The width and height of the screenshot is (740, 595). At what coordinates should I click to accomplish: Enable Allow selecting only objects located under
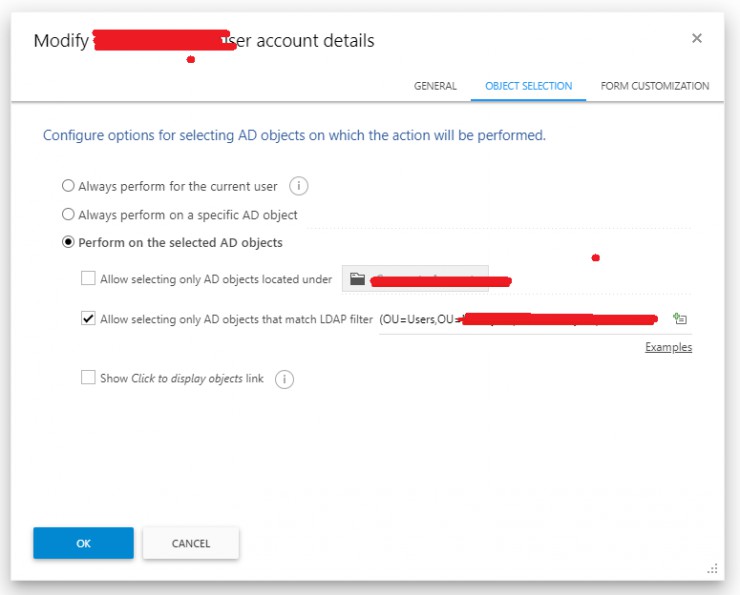pos(88,279)
